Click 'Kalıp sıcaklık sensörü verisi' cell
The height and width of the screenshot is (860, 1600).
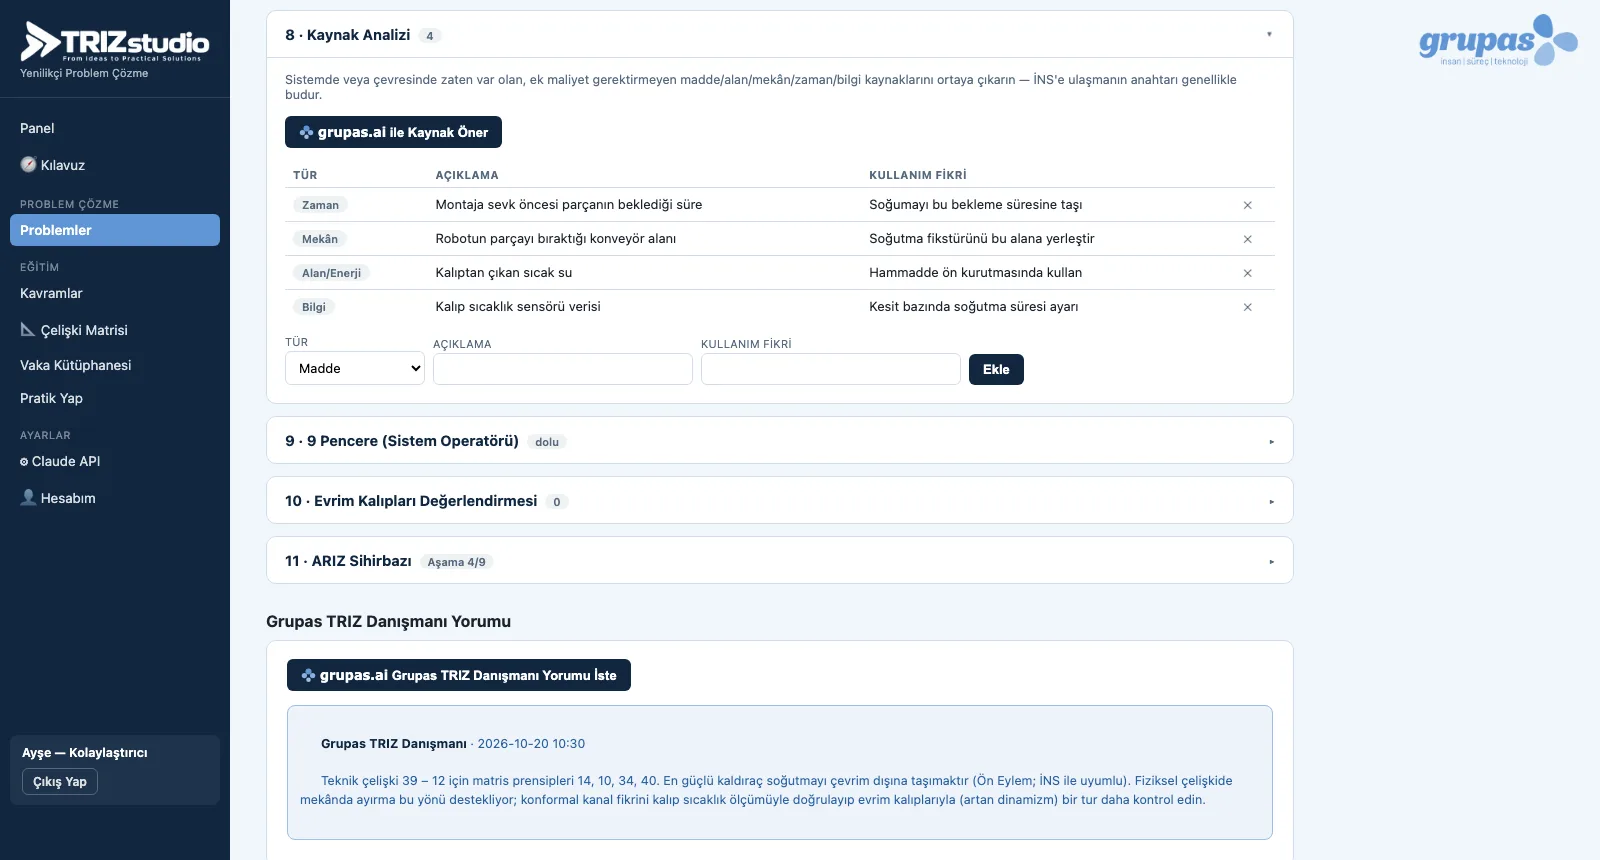point(518,307)
